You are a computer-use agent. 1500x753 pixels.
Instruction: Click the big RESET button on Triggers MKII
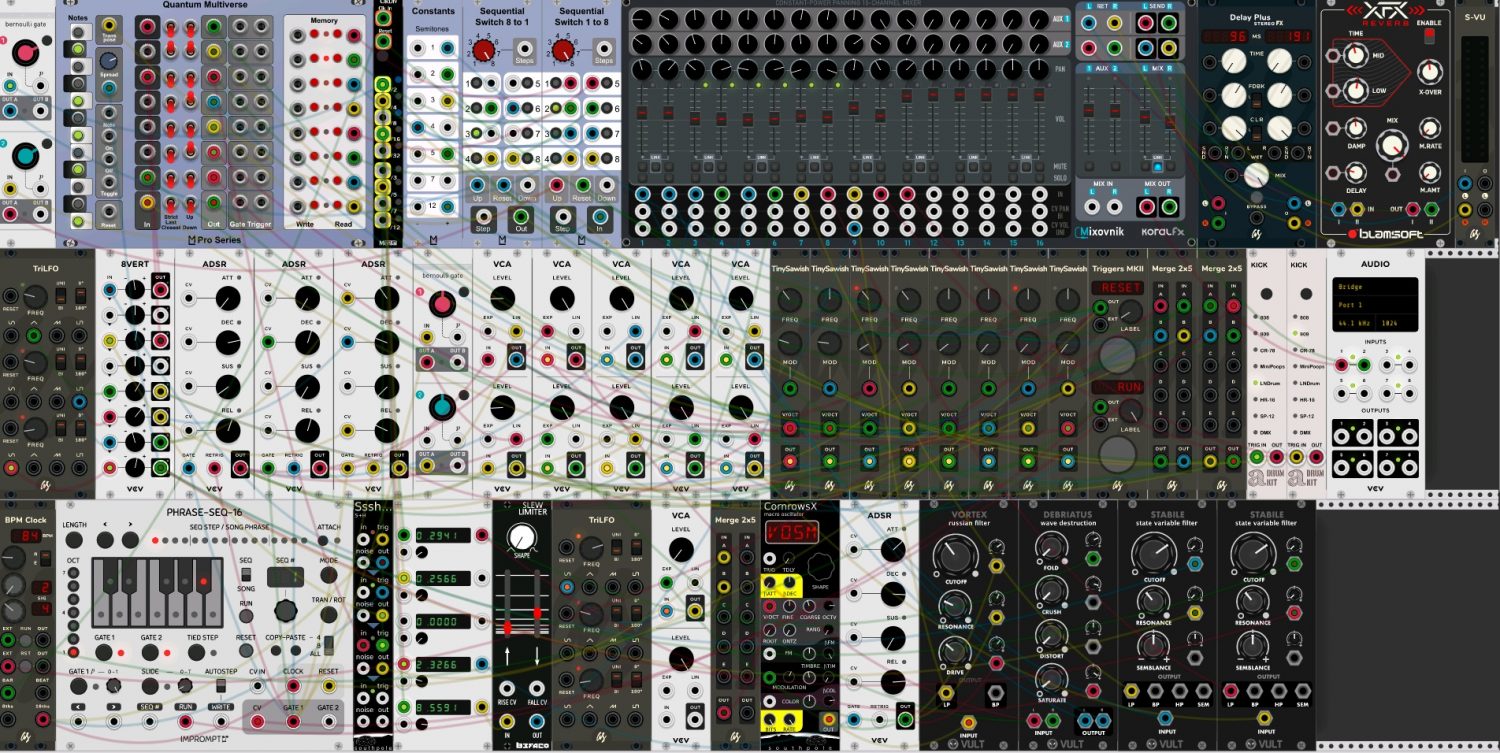coord(1117,355)
